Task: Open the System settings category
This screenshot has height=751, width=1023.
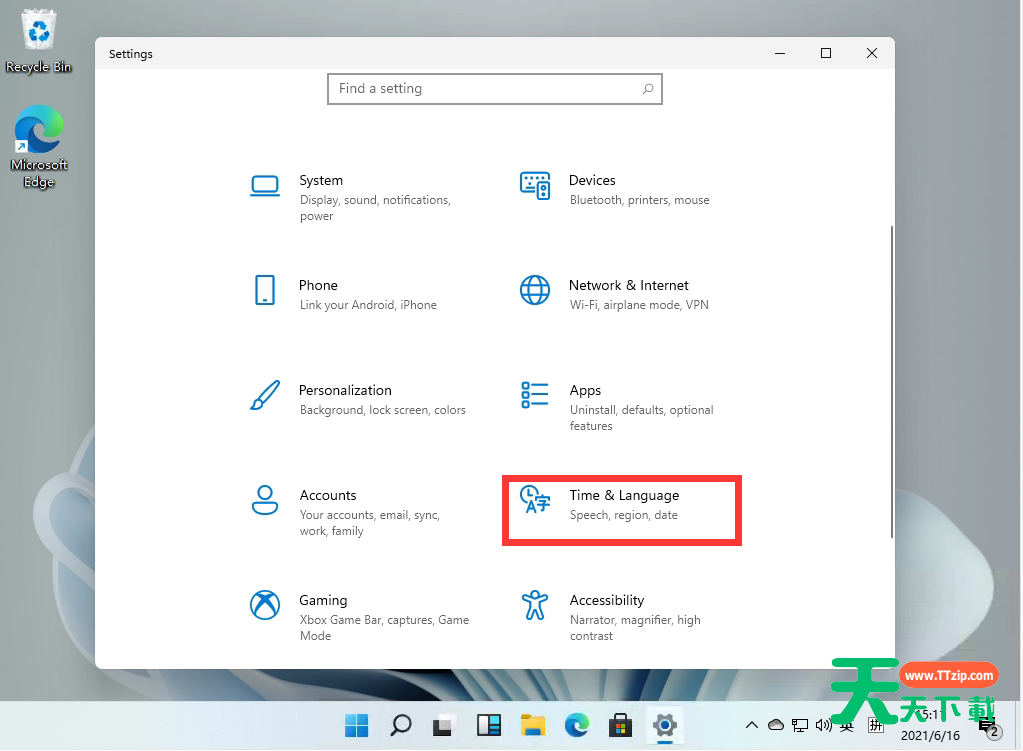Action: point(321,181)
